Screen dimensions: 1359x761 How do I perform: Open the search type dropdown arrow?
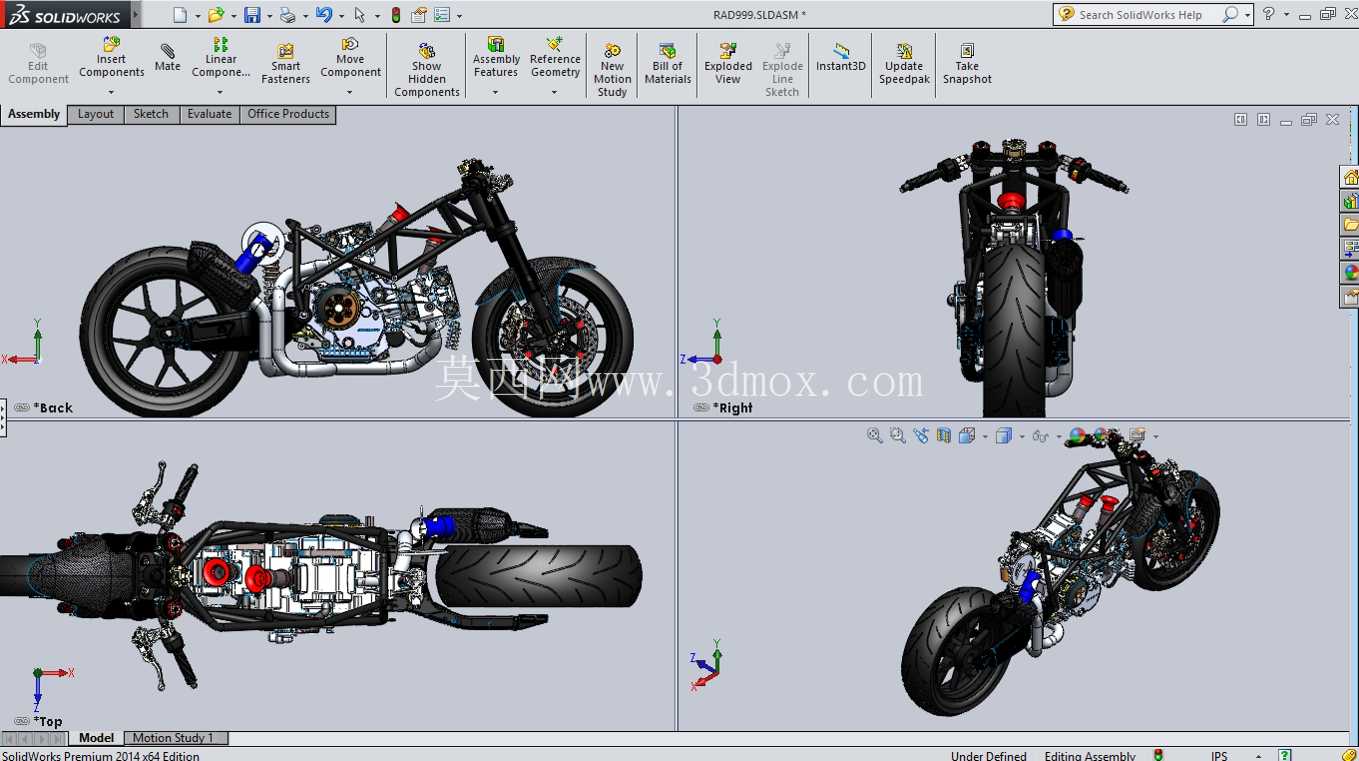pos(1250,16)
